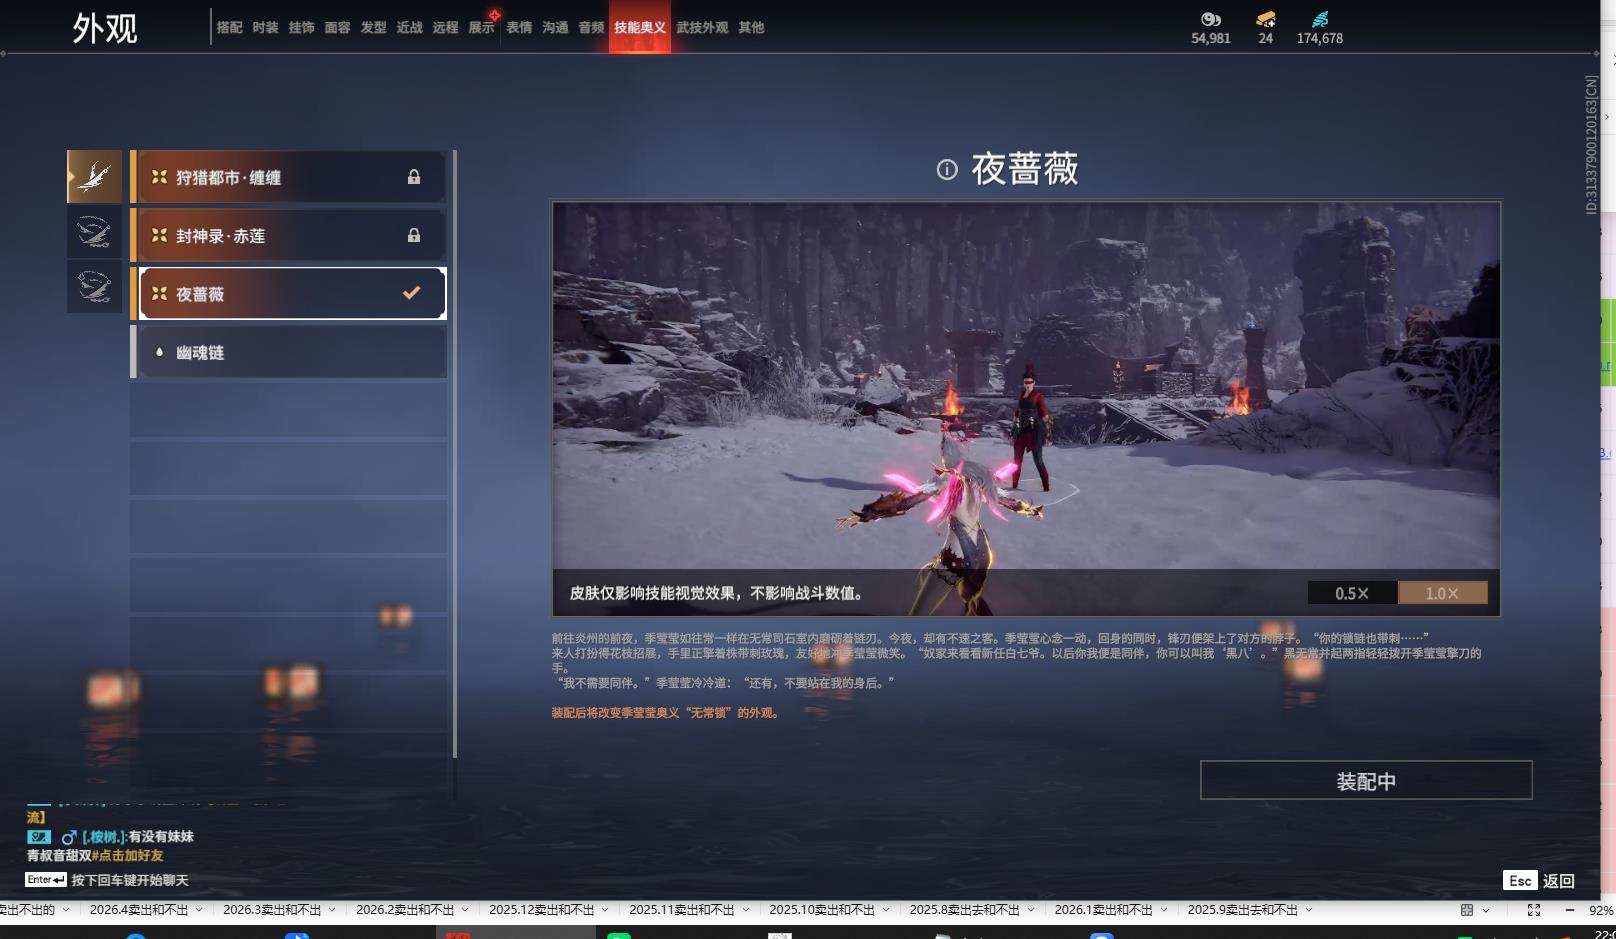Open the dropdown on sheet tab 2026.3卖出和不出
Viewport: 1616px width, 939px height.
332,910
